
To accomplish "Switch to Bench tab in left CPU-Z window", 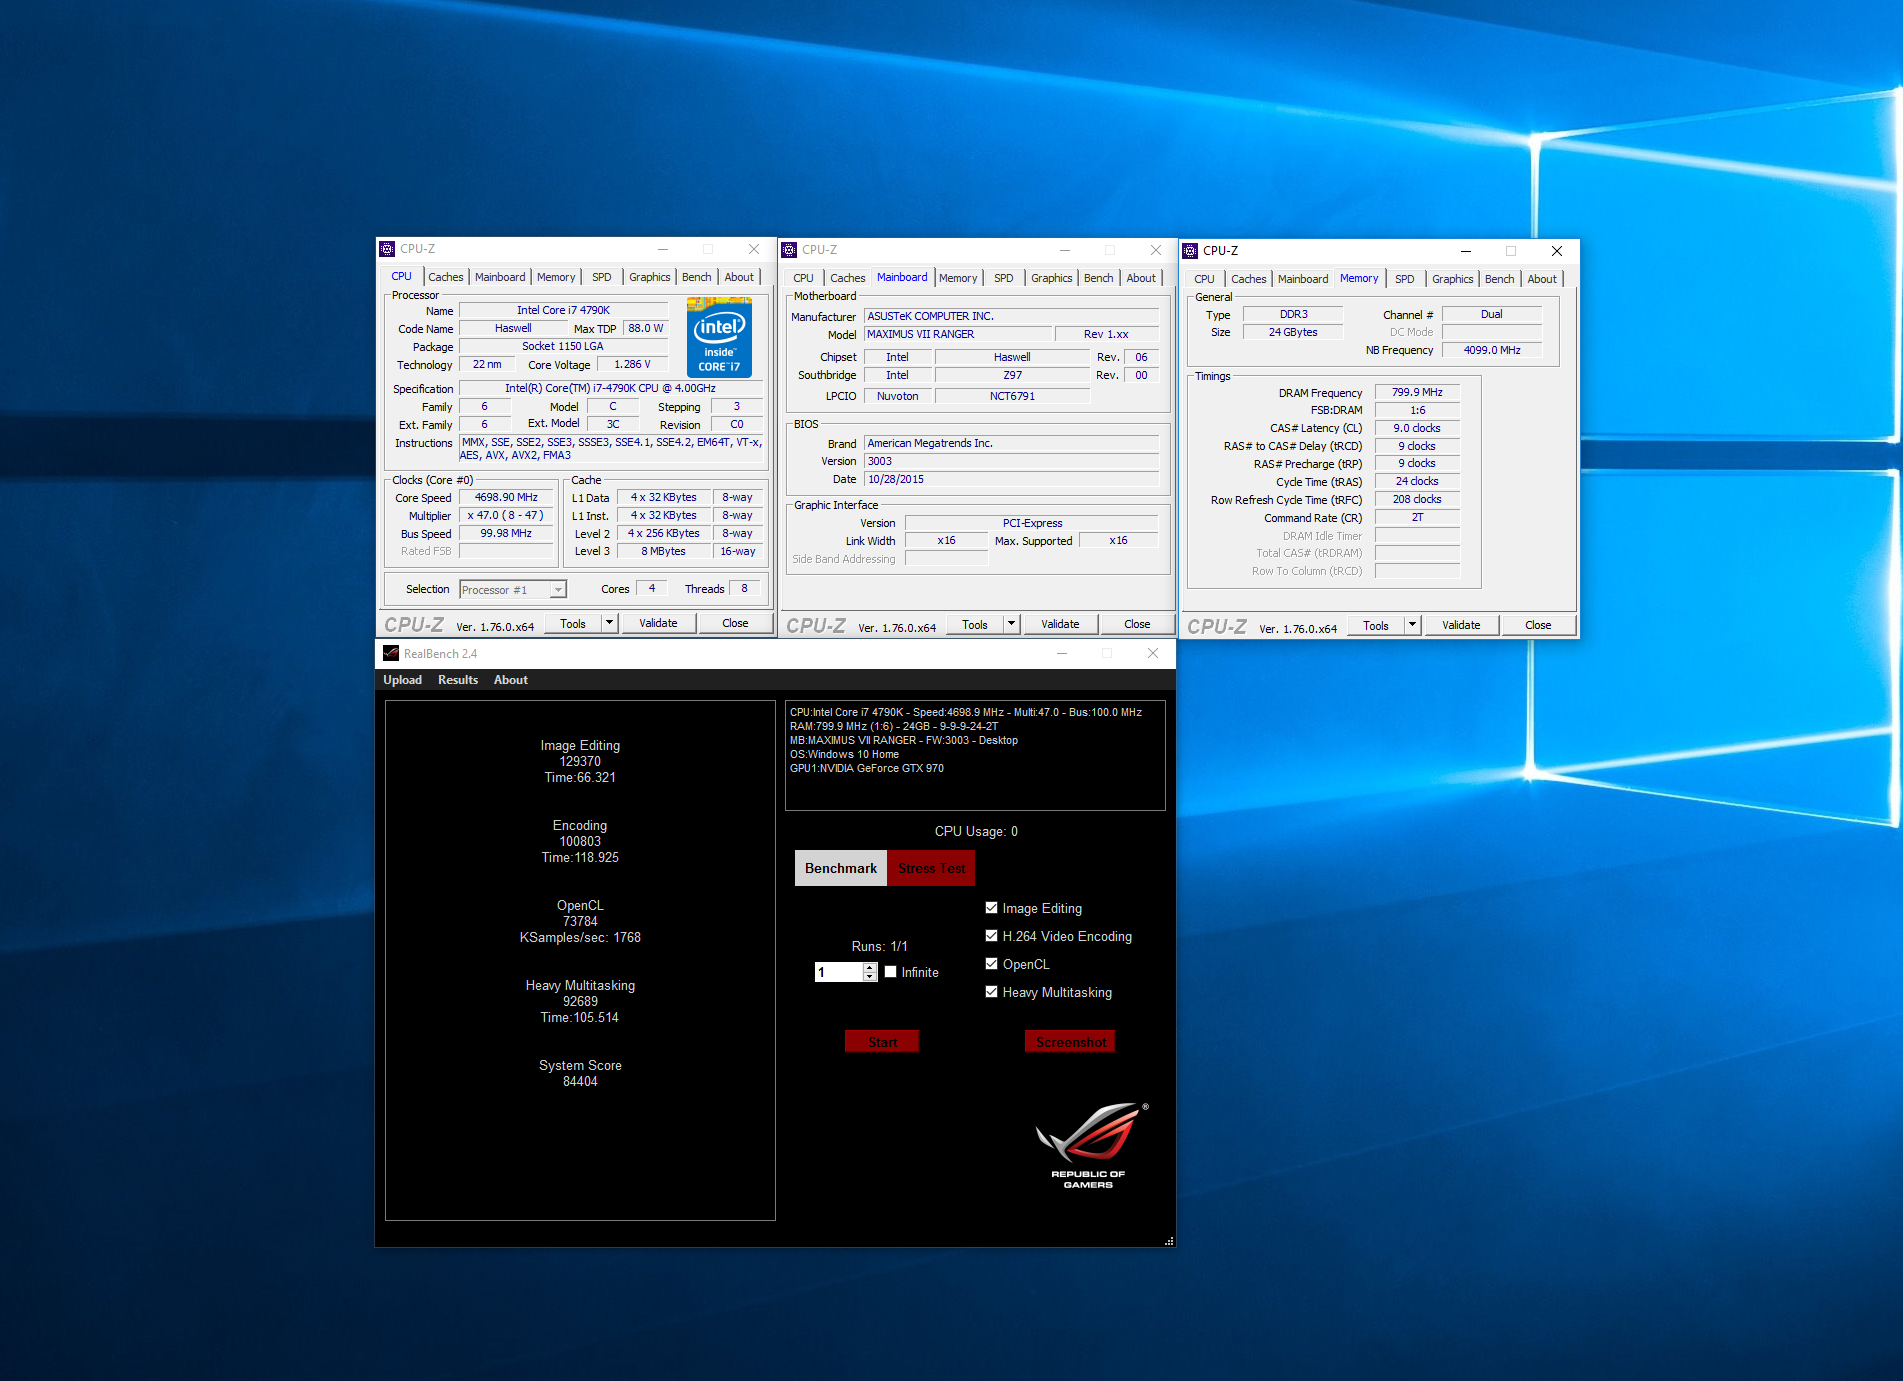I will pyautogui.click(x=697, y=277).
